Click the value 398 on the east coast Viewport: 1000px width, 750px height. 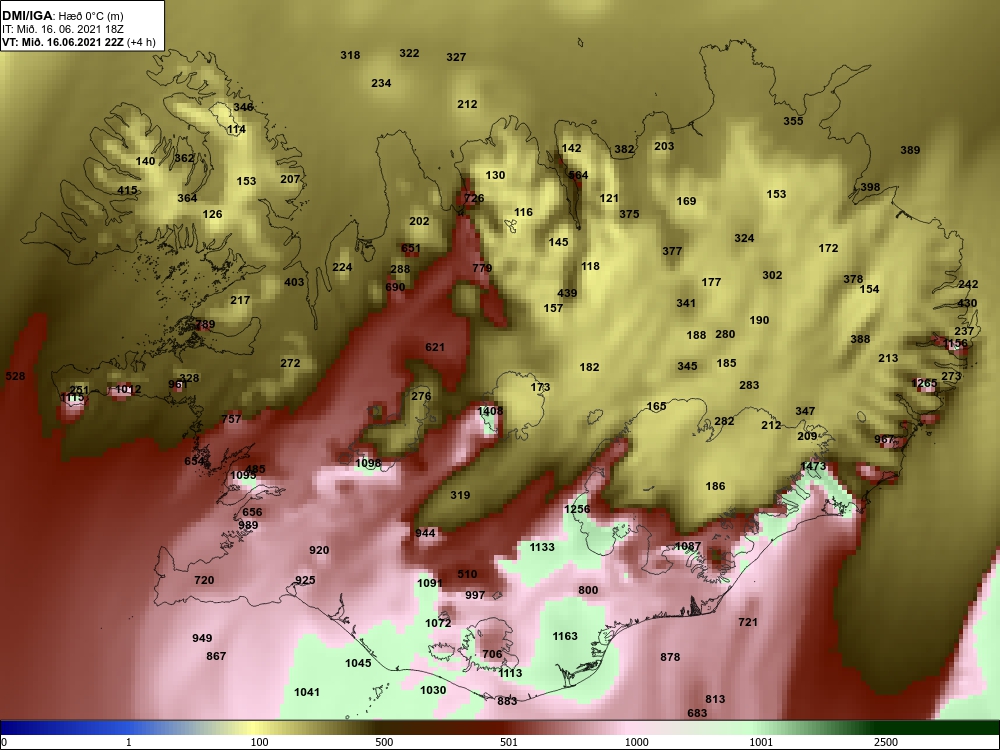[870, 187]
